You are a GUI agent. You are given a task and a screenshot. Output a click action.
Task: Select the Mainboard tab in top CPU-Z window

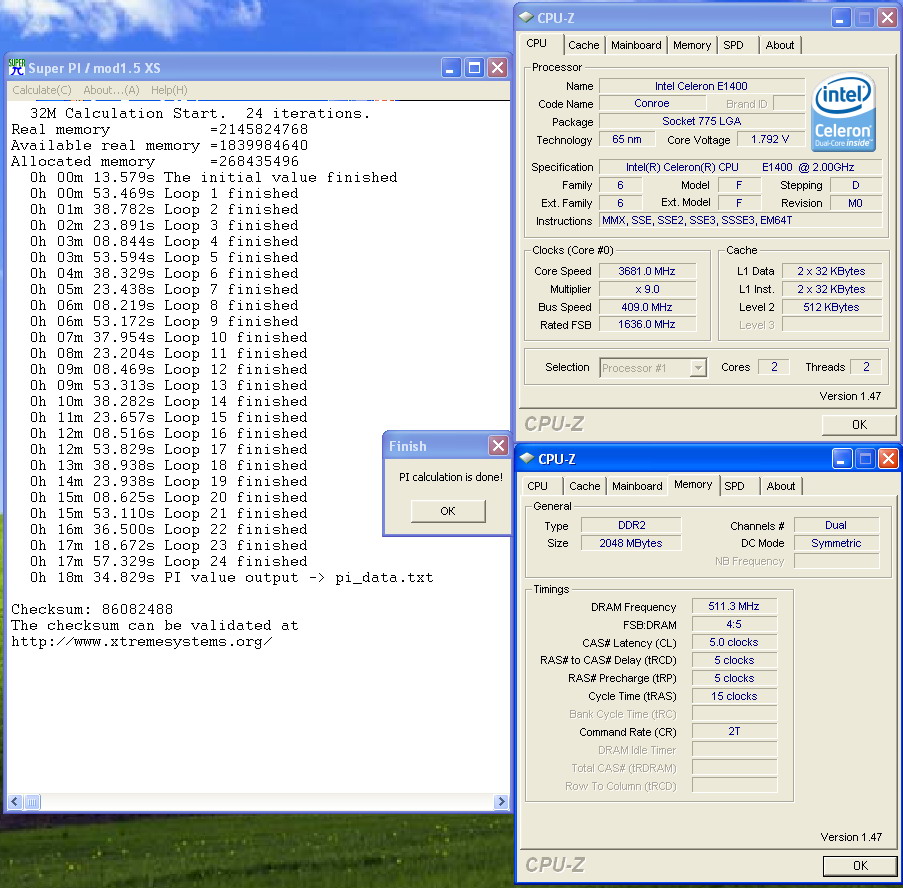(636, 45)
